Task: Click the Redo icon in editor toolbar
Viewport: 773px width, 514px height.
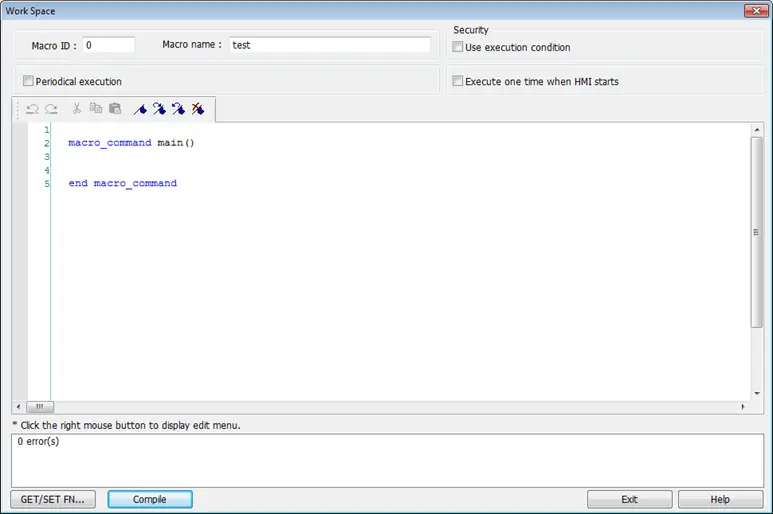Action: pos(51,109)
